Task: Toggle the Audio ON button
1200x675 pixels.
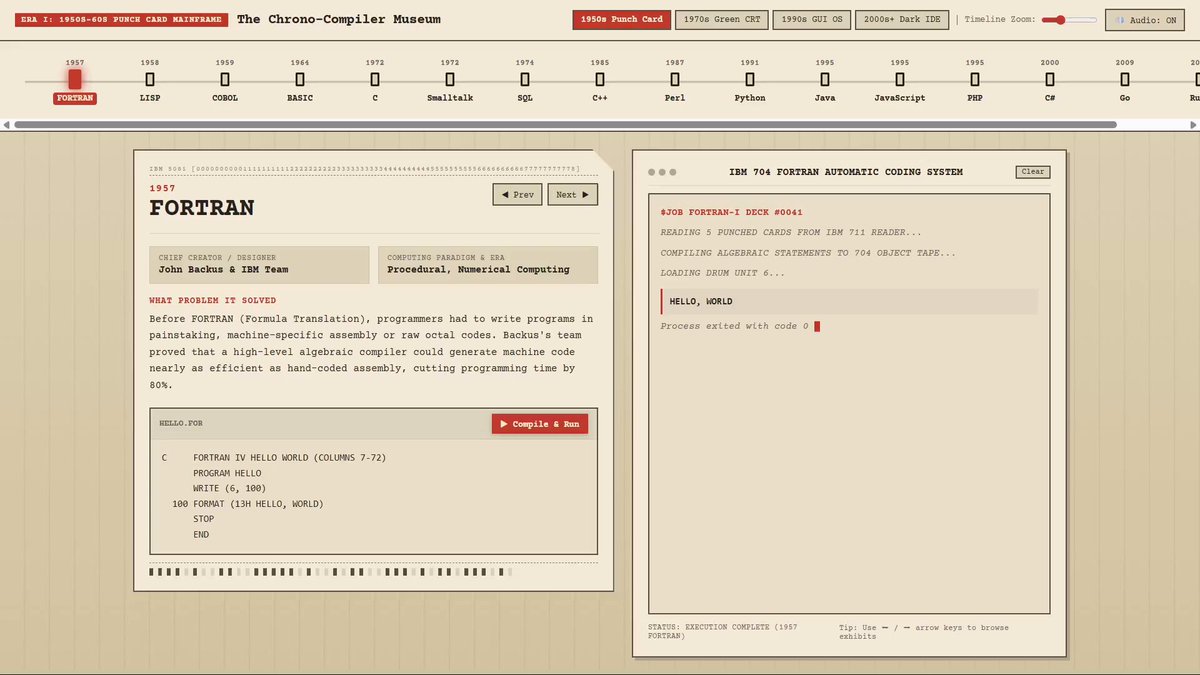Action: pos(1145,19)
